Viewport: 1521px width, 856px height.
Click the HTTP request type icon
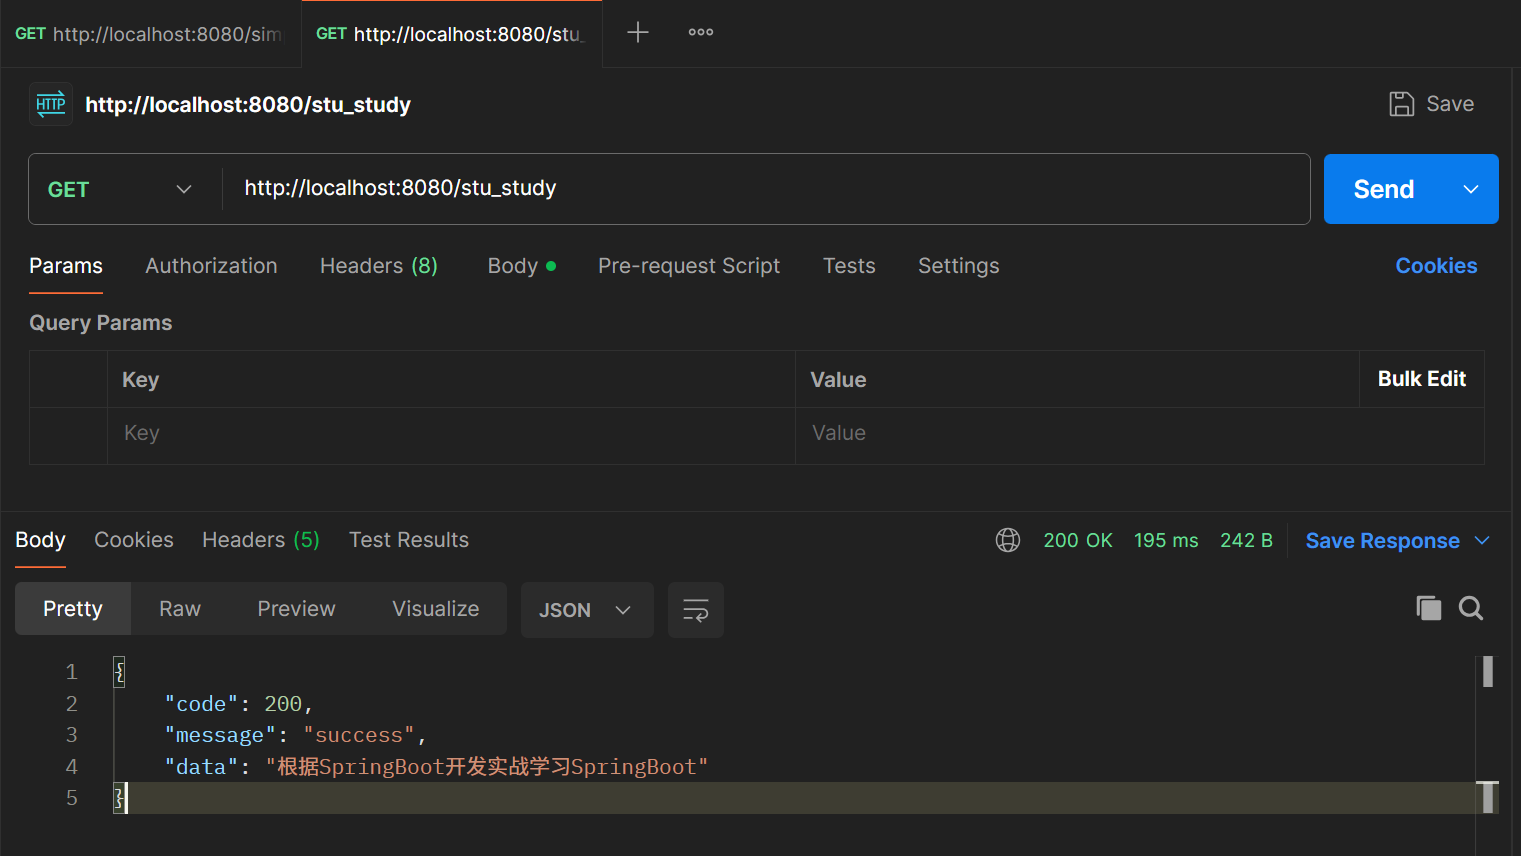(x=51, y=104)
